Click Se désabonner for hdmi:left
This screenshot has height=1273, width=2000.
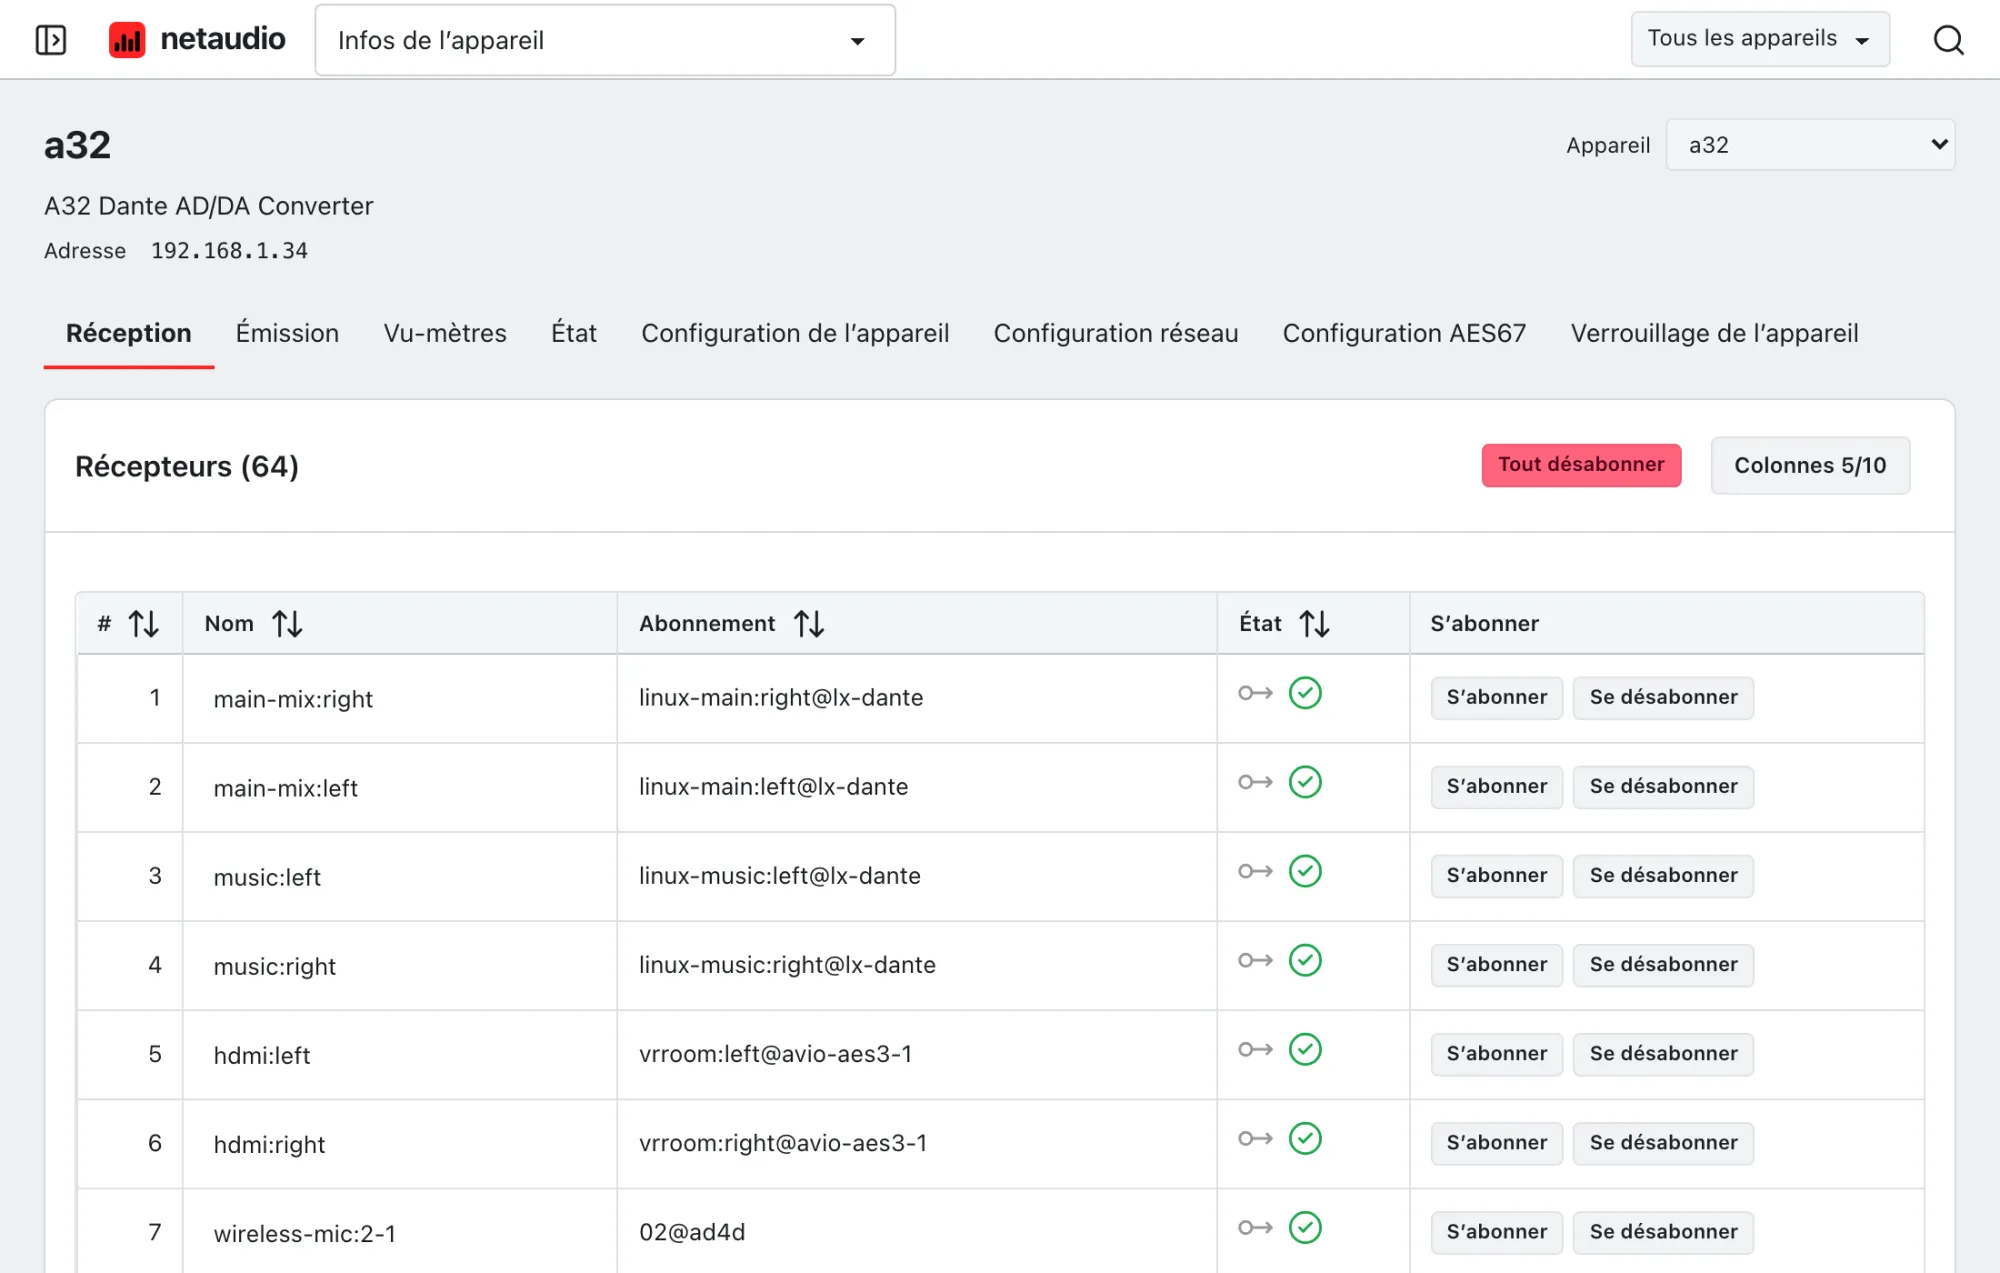pos(1663,1053)
